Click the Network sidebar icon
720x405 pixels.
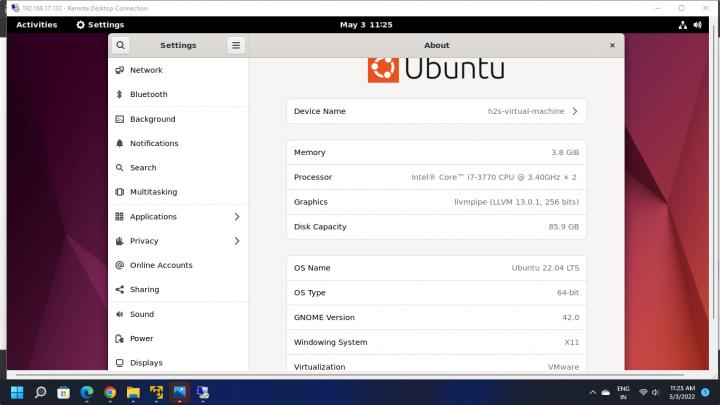coord(119,70)
